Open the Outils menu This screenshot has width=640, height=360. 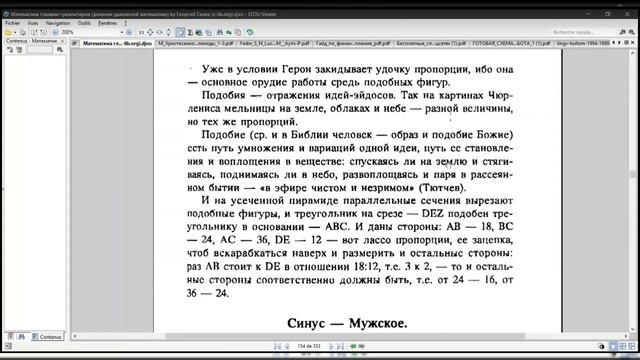(x=84, y=23)
